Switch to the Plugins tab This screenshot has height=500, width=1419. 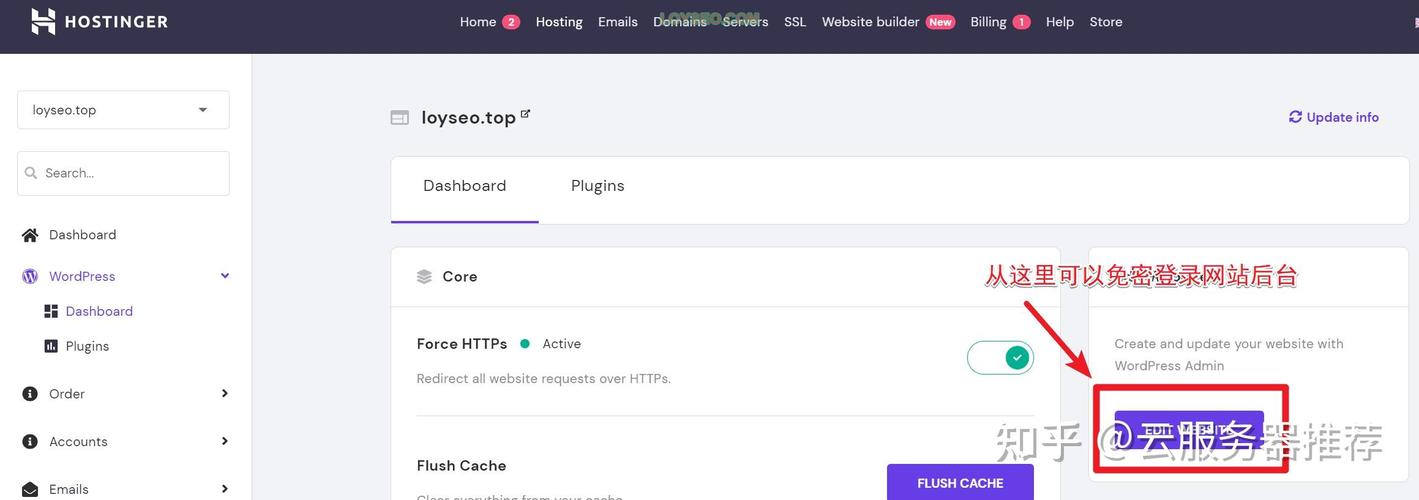coord(597,186)
